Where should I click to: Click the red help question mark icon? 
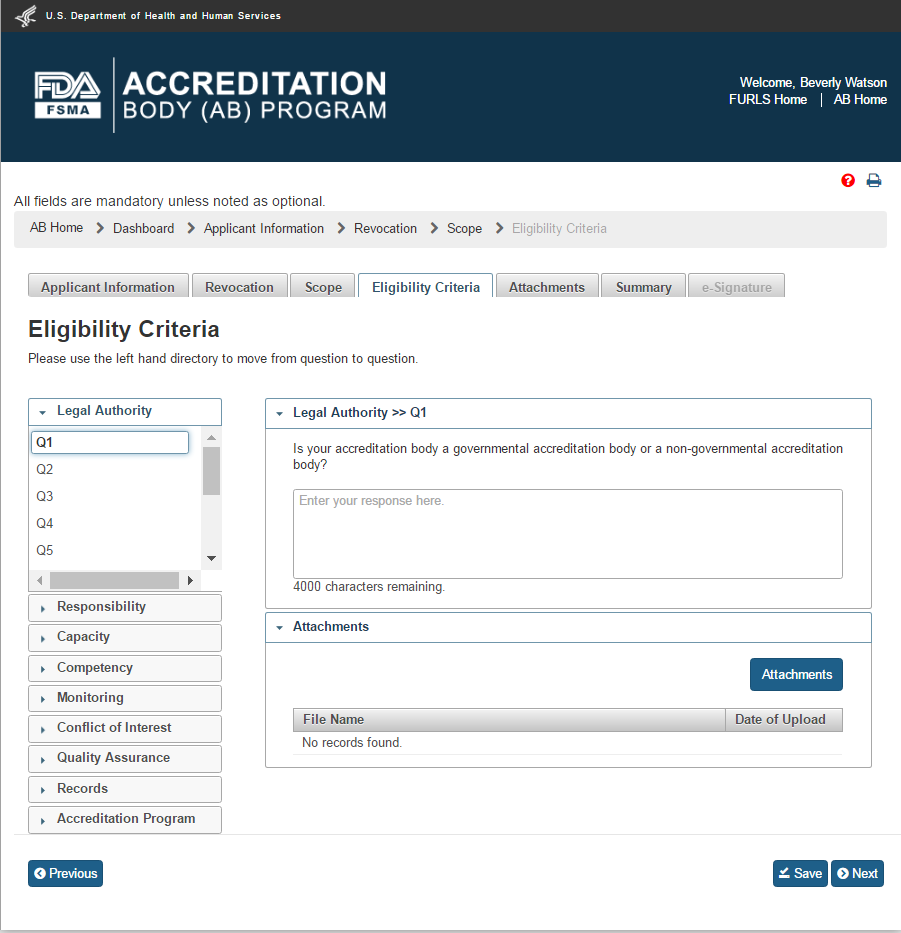pyautogui.click(x=848, y=181)
